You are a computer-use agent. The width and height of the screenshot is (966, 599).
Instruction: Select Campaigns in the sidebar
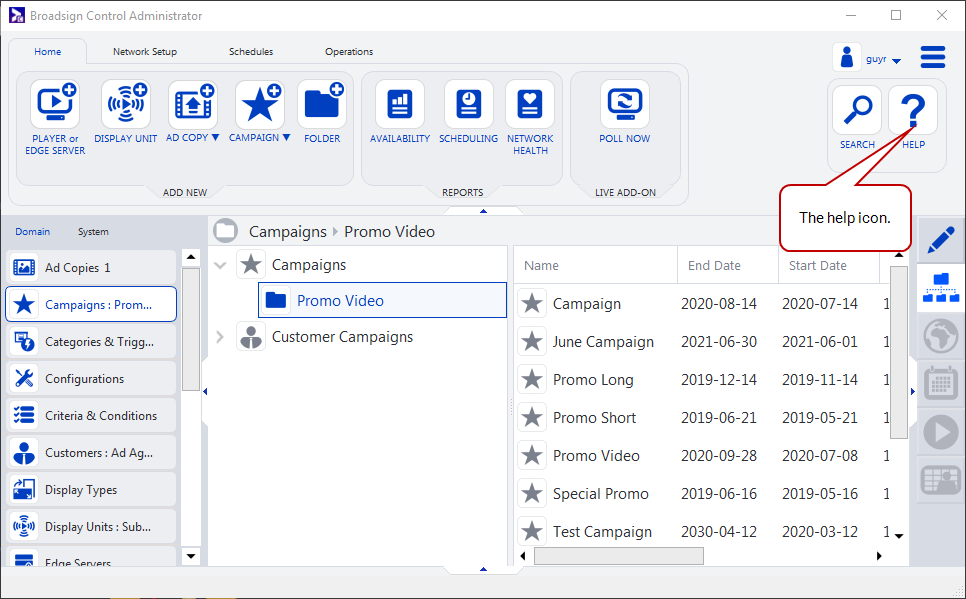pos(91,304)
